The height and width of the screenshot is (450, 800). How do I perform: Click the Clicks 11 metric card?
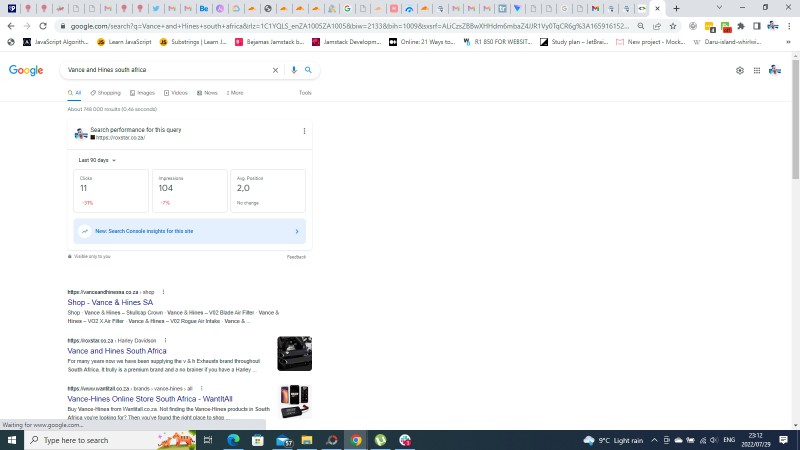click(x=111, y=191)
